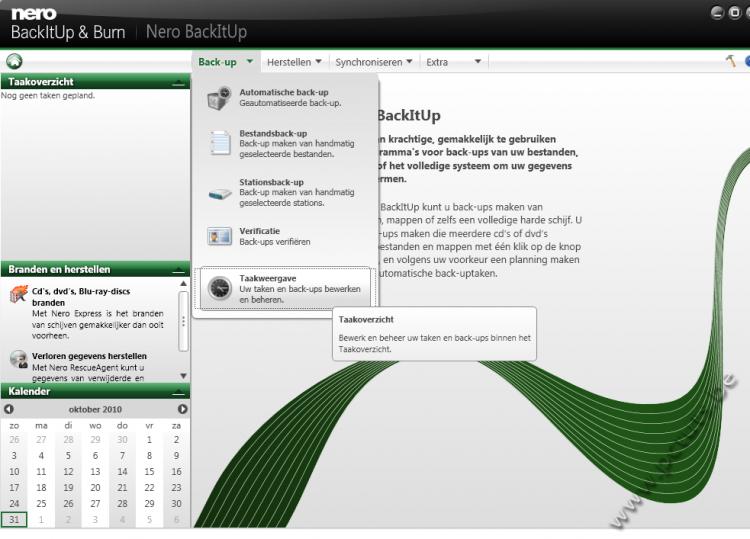Open the Nero RescueAgent recovery icon
This screenshot has width=750, height=539.
(18, 359)
